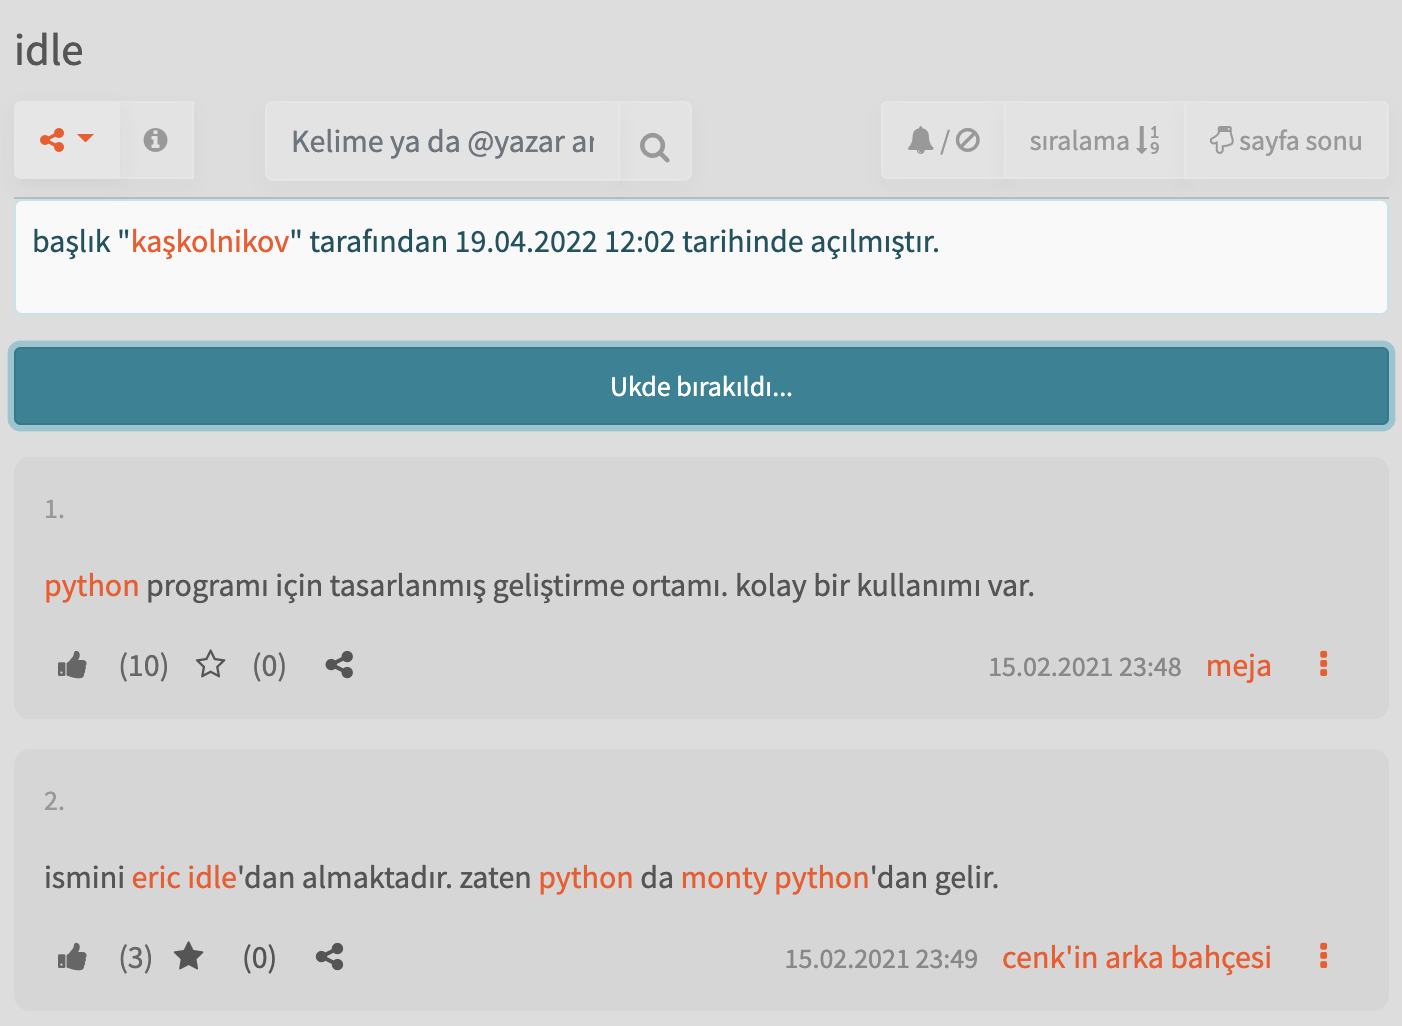Click the entry number '2.'
Image resolution: width=1402 pixels, height=1026 pixels.
(x=54, y=802)
